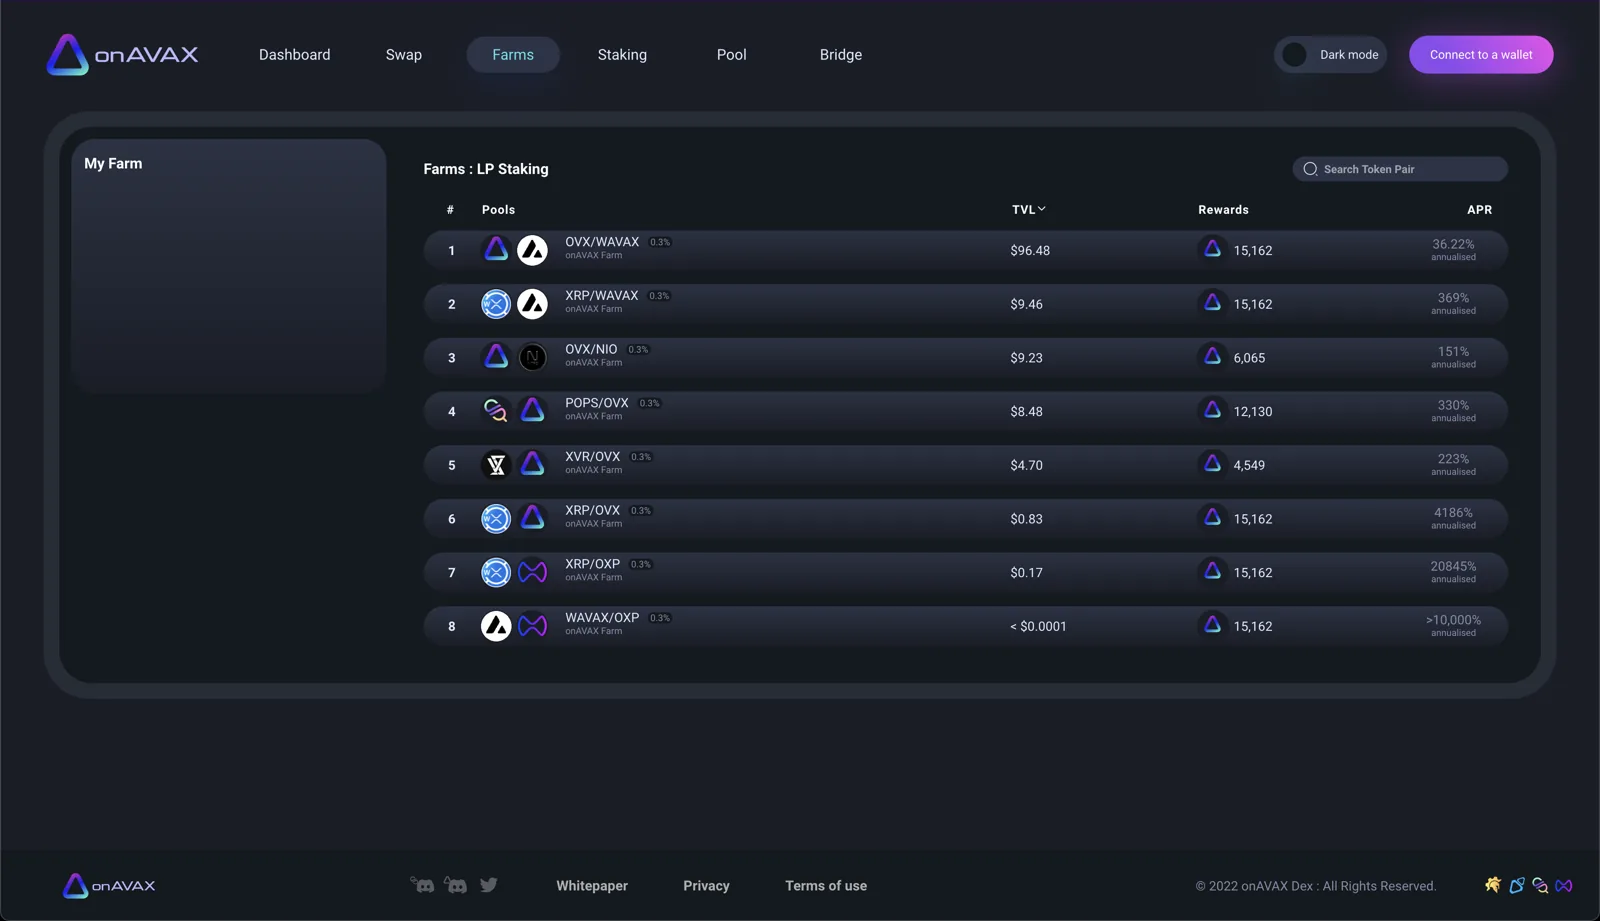This screenshot has width=1600, height=921.
Task: Click the OXP infinity icon in XRP/OXP row
Action: click(x=532, y=572)
